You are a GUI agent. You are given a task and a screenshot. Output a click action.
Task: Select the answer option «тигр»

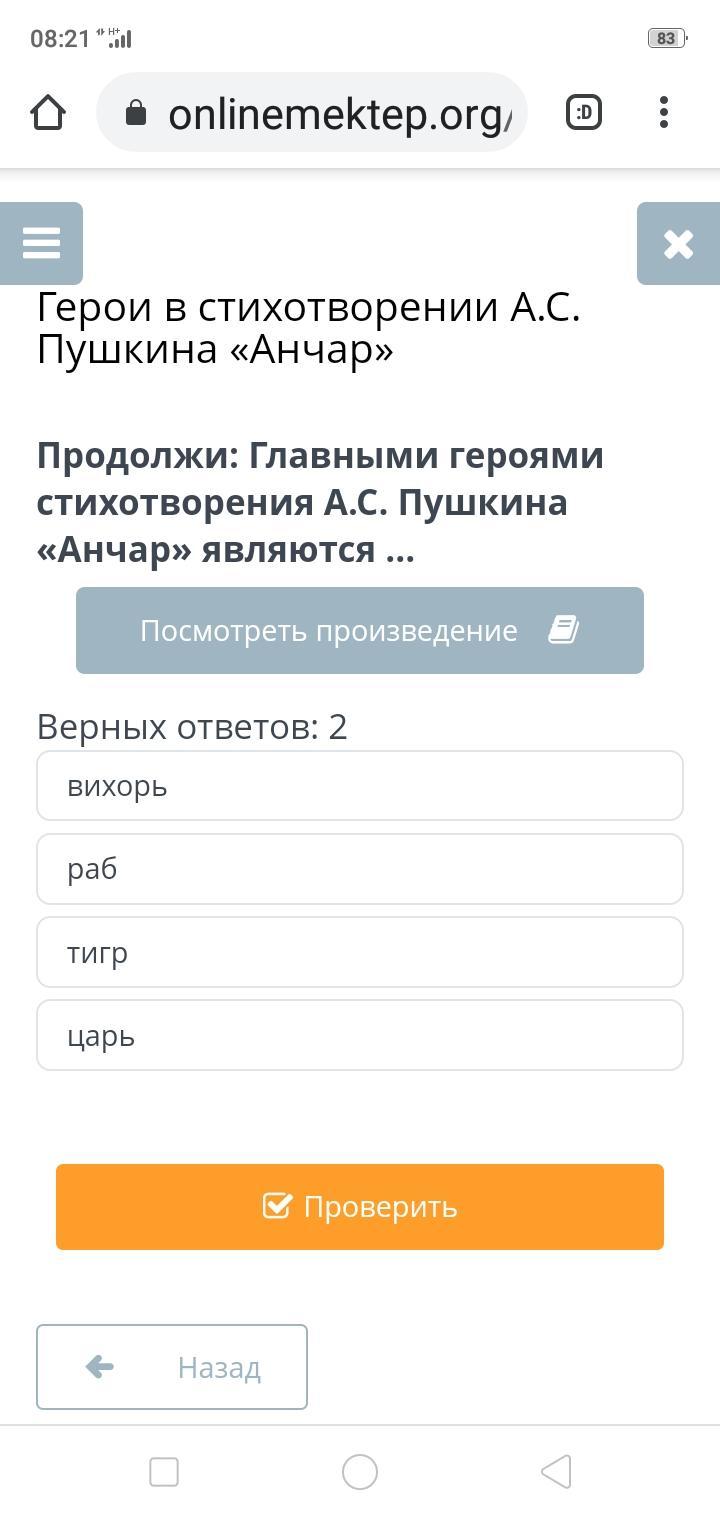coord(360,952)
